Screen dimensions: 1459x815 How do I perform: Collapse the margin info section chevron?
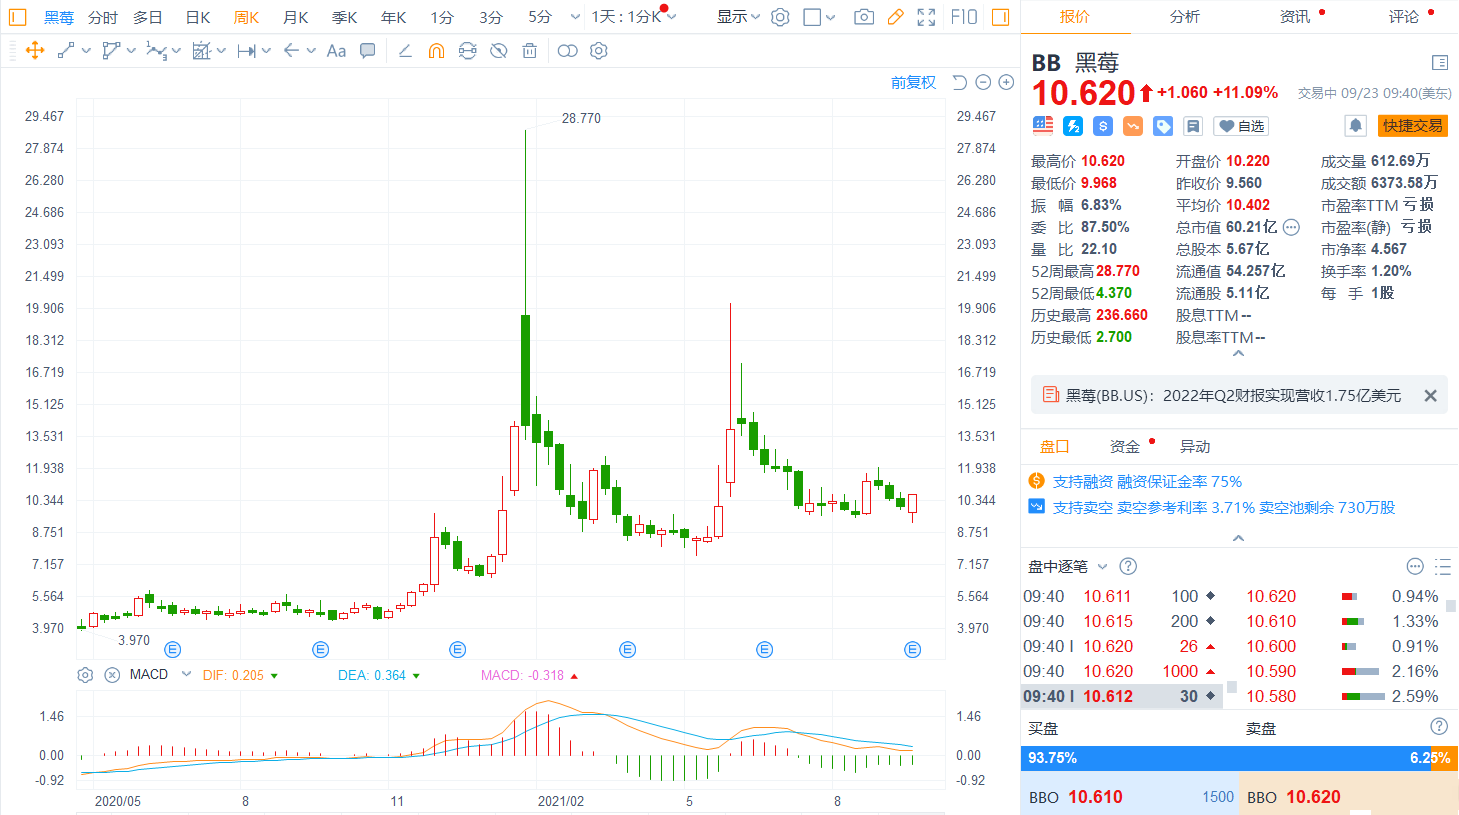pyautogui.click(x=1238, y=538)
